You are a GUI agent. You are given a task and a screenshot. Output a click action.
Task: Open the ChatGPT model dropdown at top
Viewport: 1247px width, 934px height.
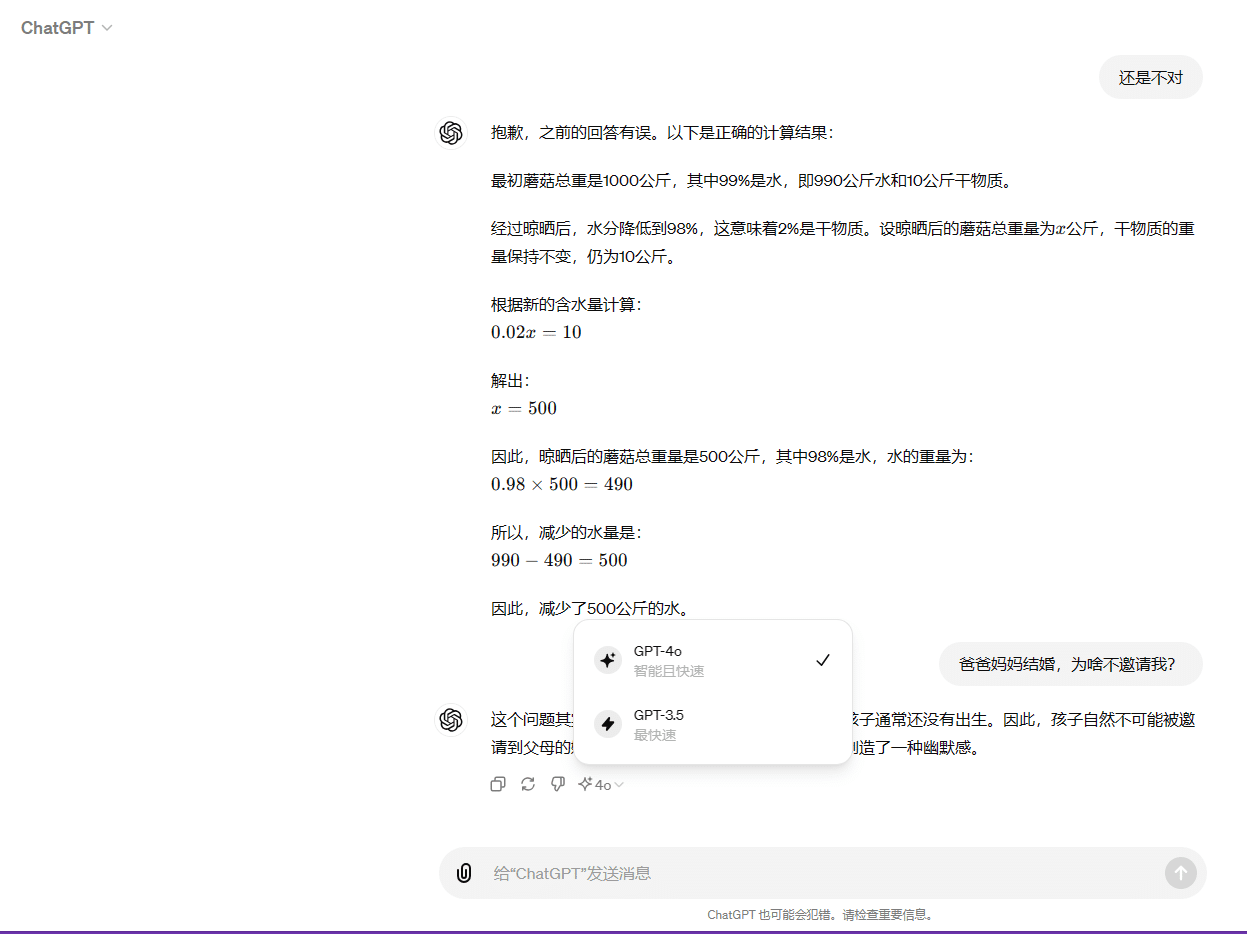pyautogui.click(x=67, y=28)
